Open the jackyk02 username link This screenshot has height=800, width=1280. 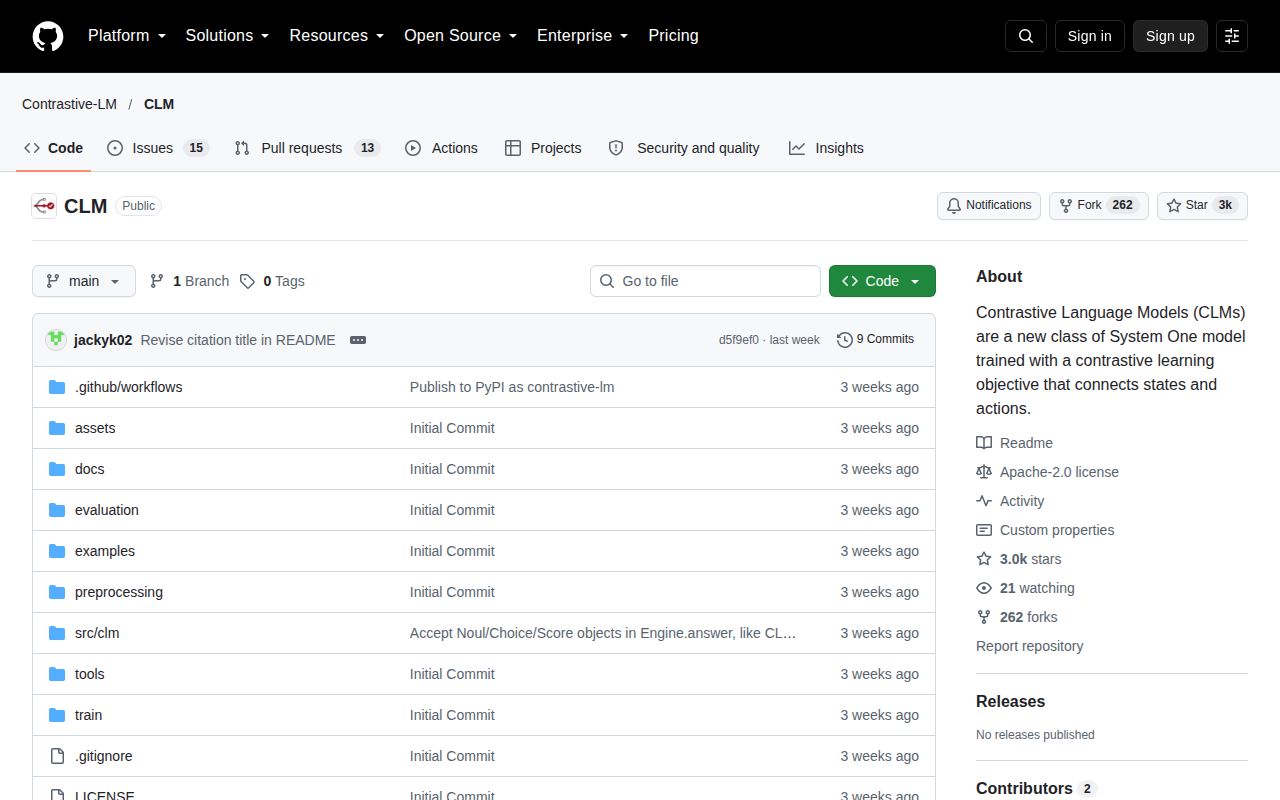pyautogui.click(x=103, y=340)
